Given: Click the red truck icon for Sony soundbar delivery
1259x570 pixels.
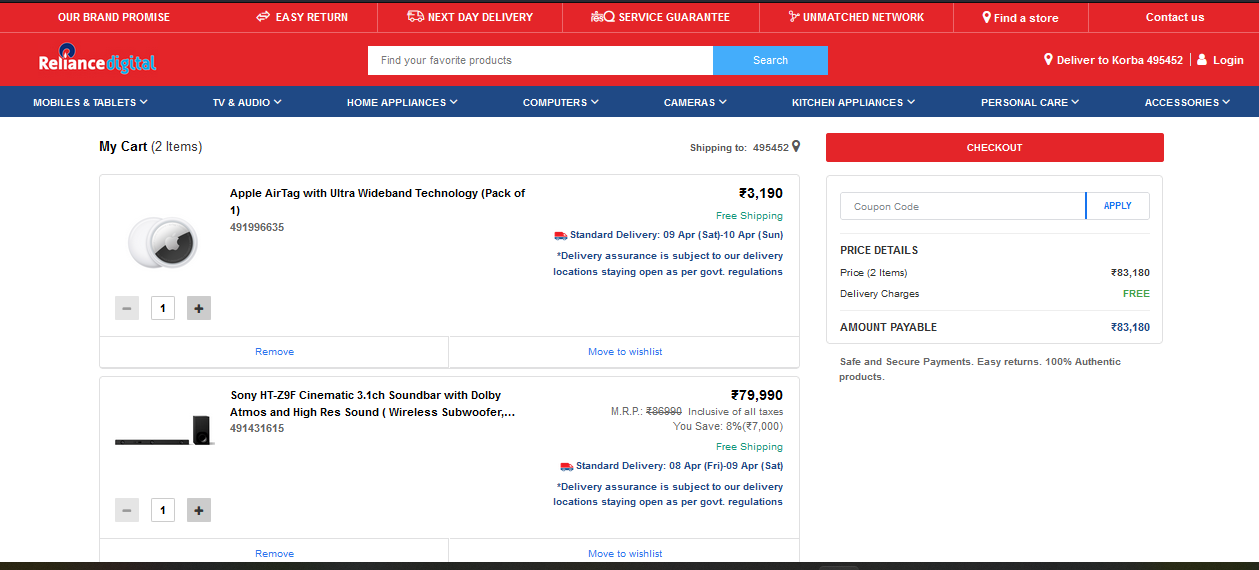Looking at the screenshot, I should point(567,466).
